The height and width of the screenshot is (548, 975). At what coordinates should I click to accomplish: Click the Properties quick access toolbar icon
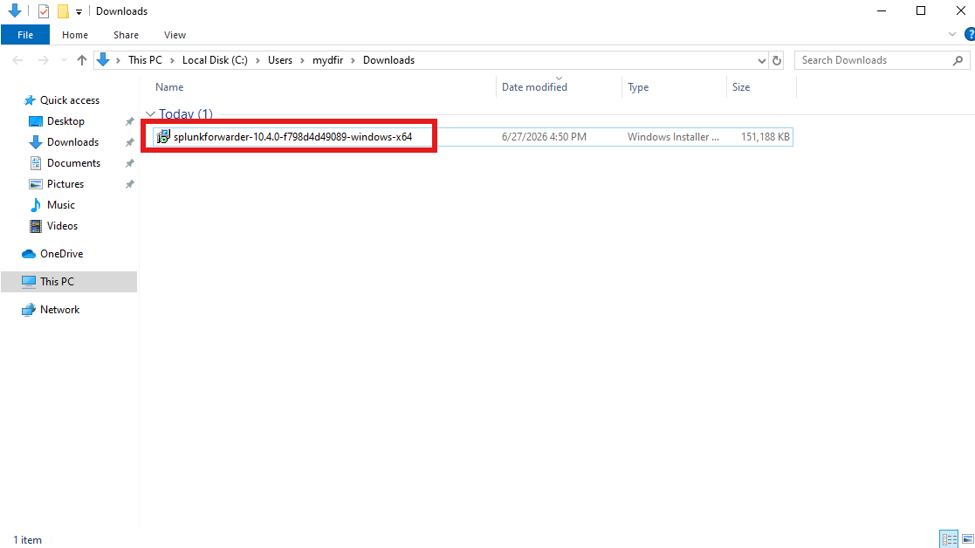[x=44, y=11]
